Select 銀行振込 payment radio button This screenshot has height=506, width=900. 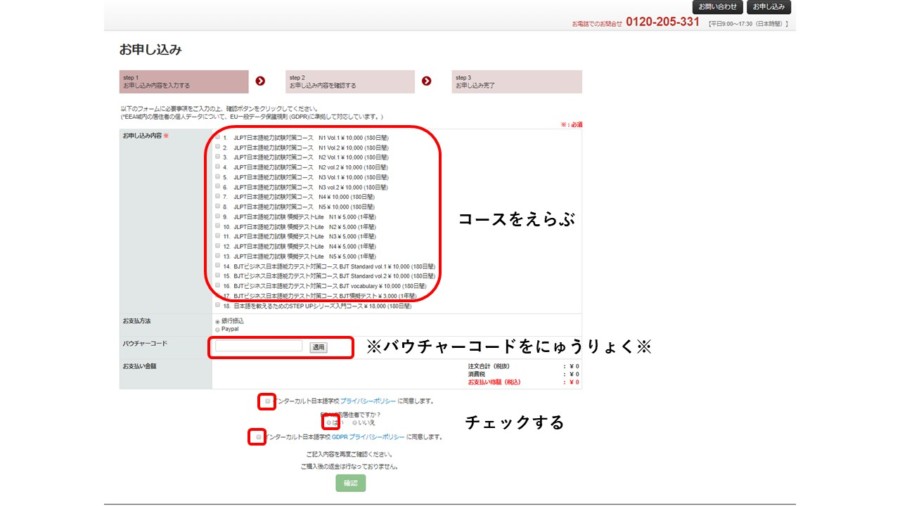pyautogui.click(x=218, y=321)
